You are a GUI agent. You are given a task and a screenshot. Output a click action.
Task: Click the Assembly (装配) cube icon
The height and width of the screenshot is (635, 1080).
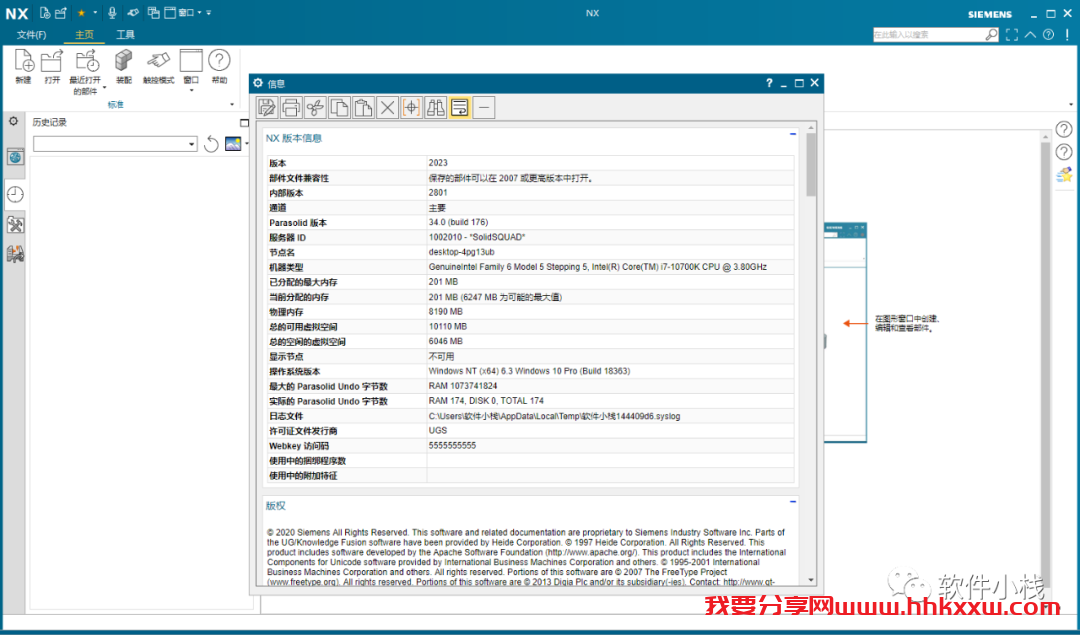click(124, 61)
